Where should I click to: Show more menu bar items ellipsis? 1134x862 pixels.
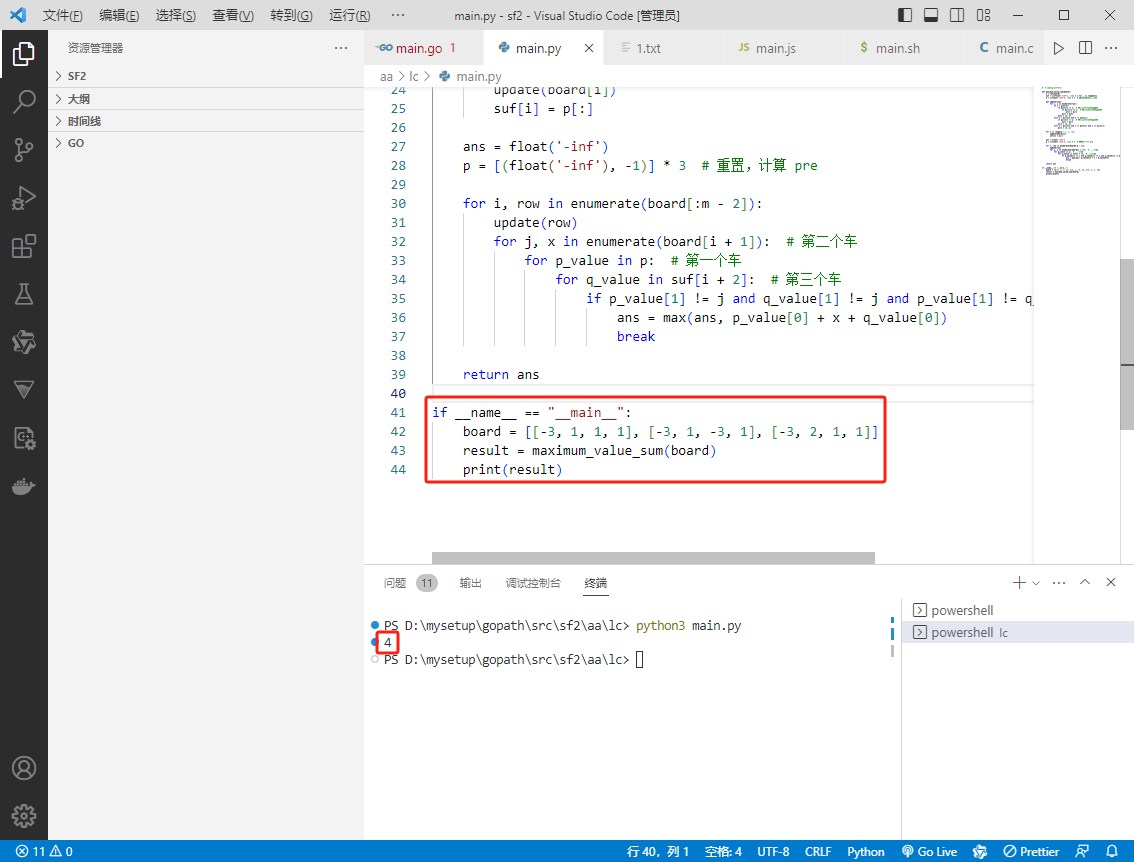(x=398, y=15)
